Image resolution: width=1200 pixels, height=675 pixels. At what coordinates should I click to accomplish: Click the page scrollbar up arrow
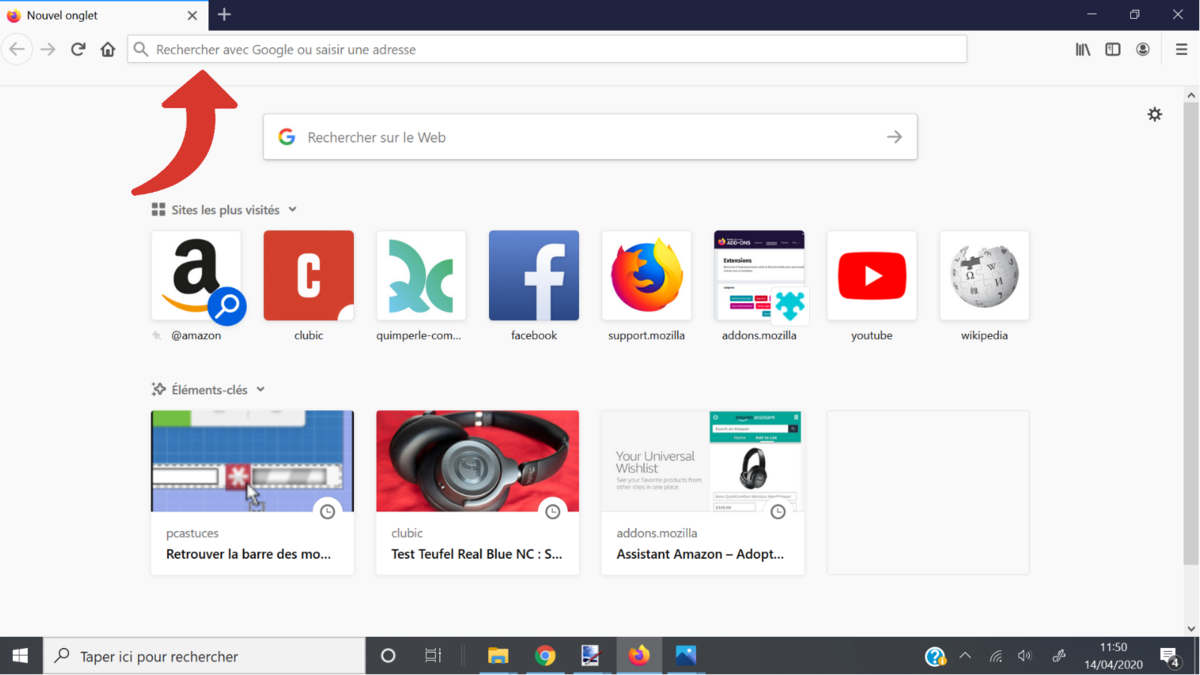1191,95
